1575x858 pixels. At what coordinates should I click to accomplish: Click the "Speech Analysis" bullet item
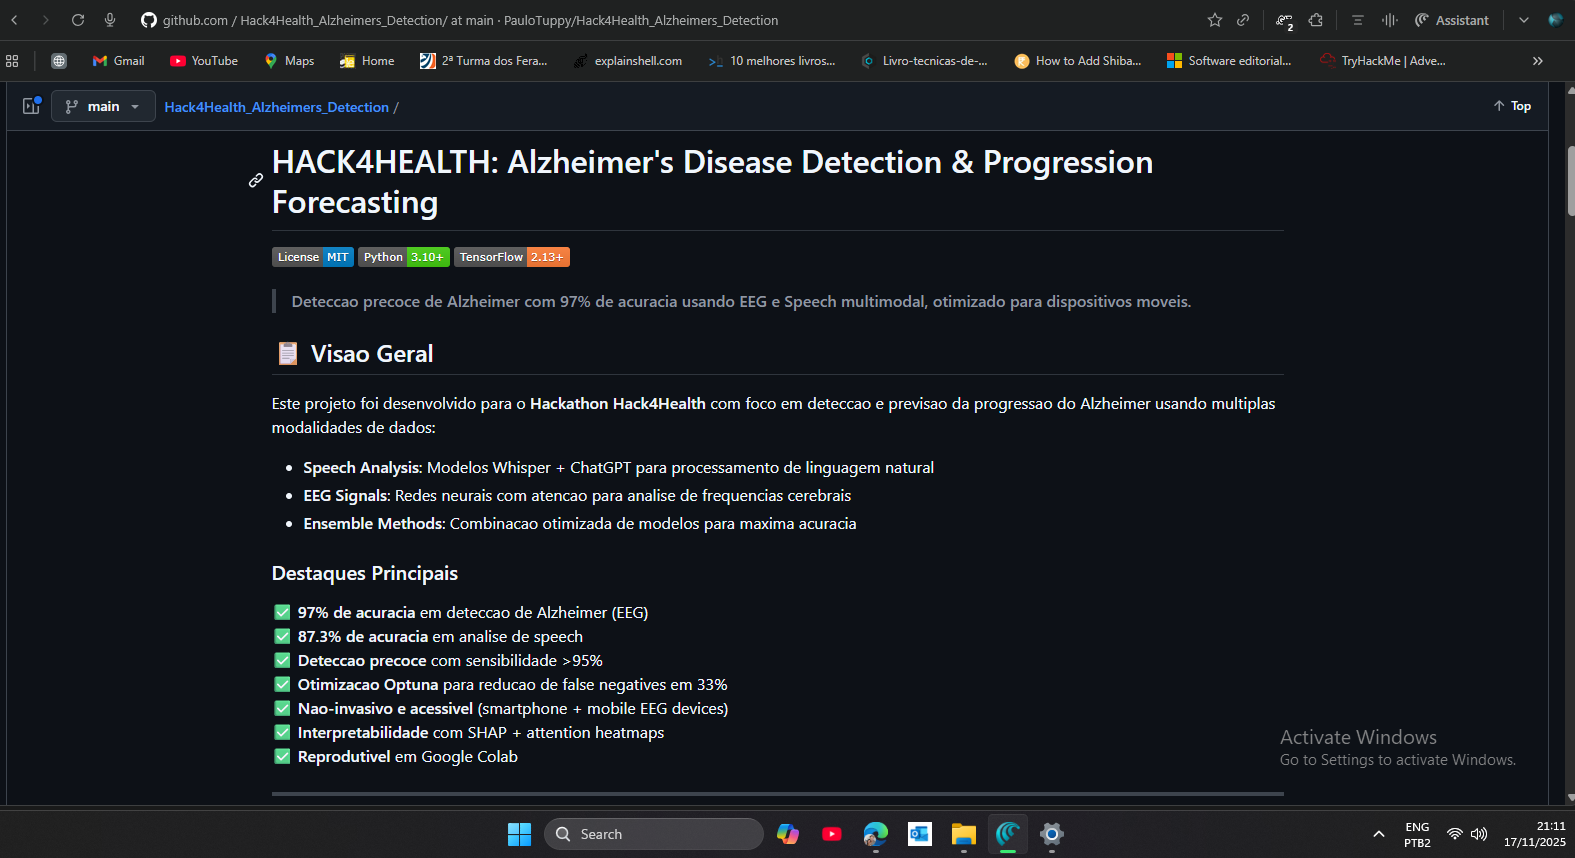(618, 467)
